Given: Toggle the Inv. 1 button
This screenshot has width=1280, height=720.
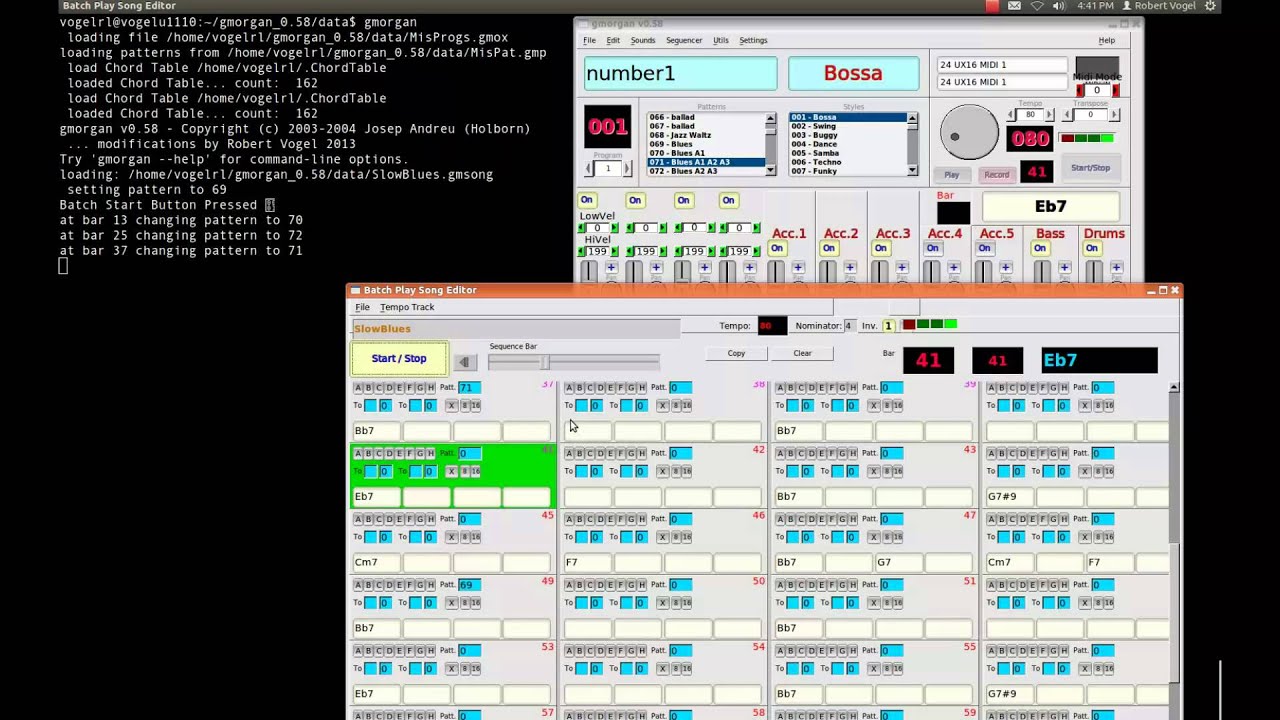Looking at the screenshot, I should point(888,326).
